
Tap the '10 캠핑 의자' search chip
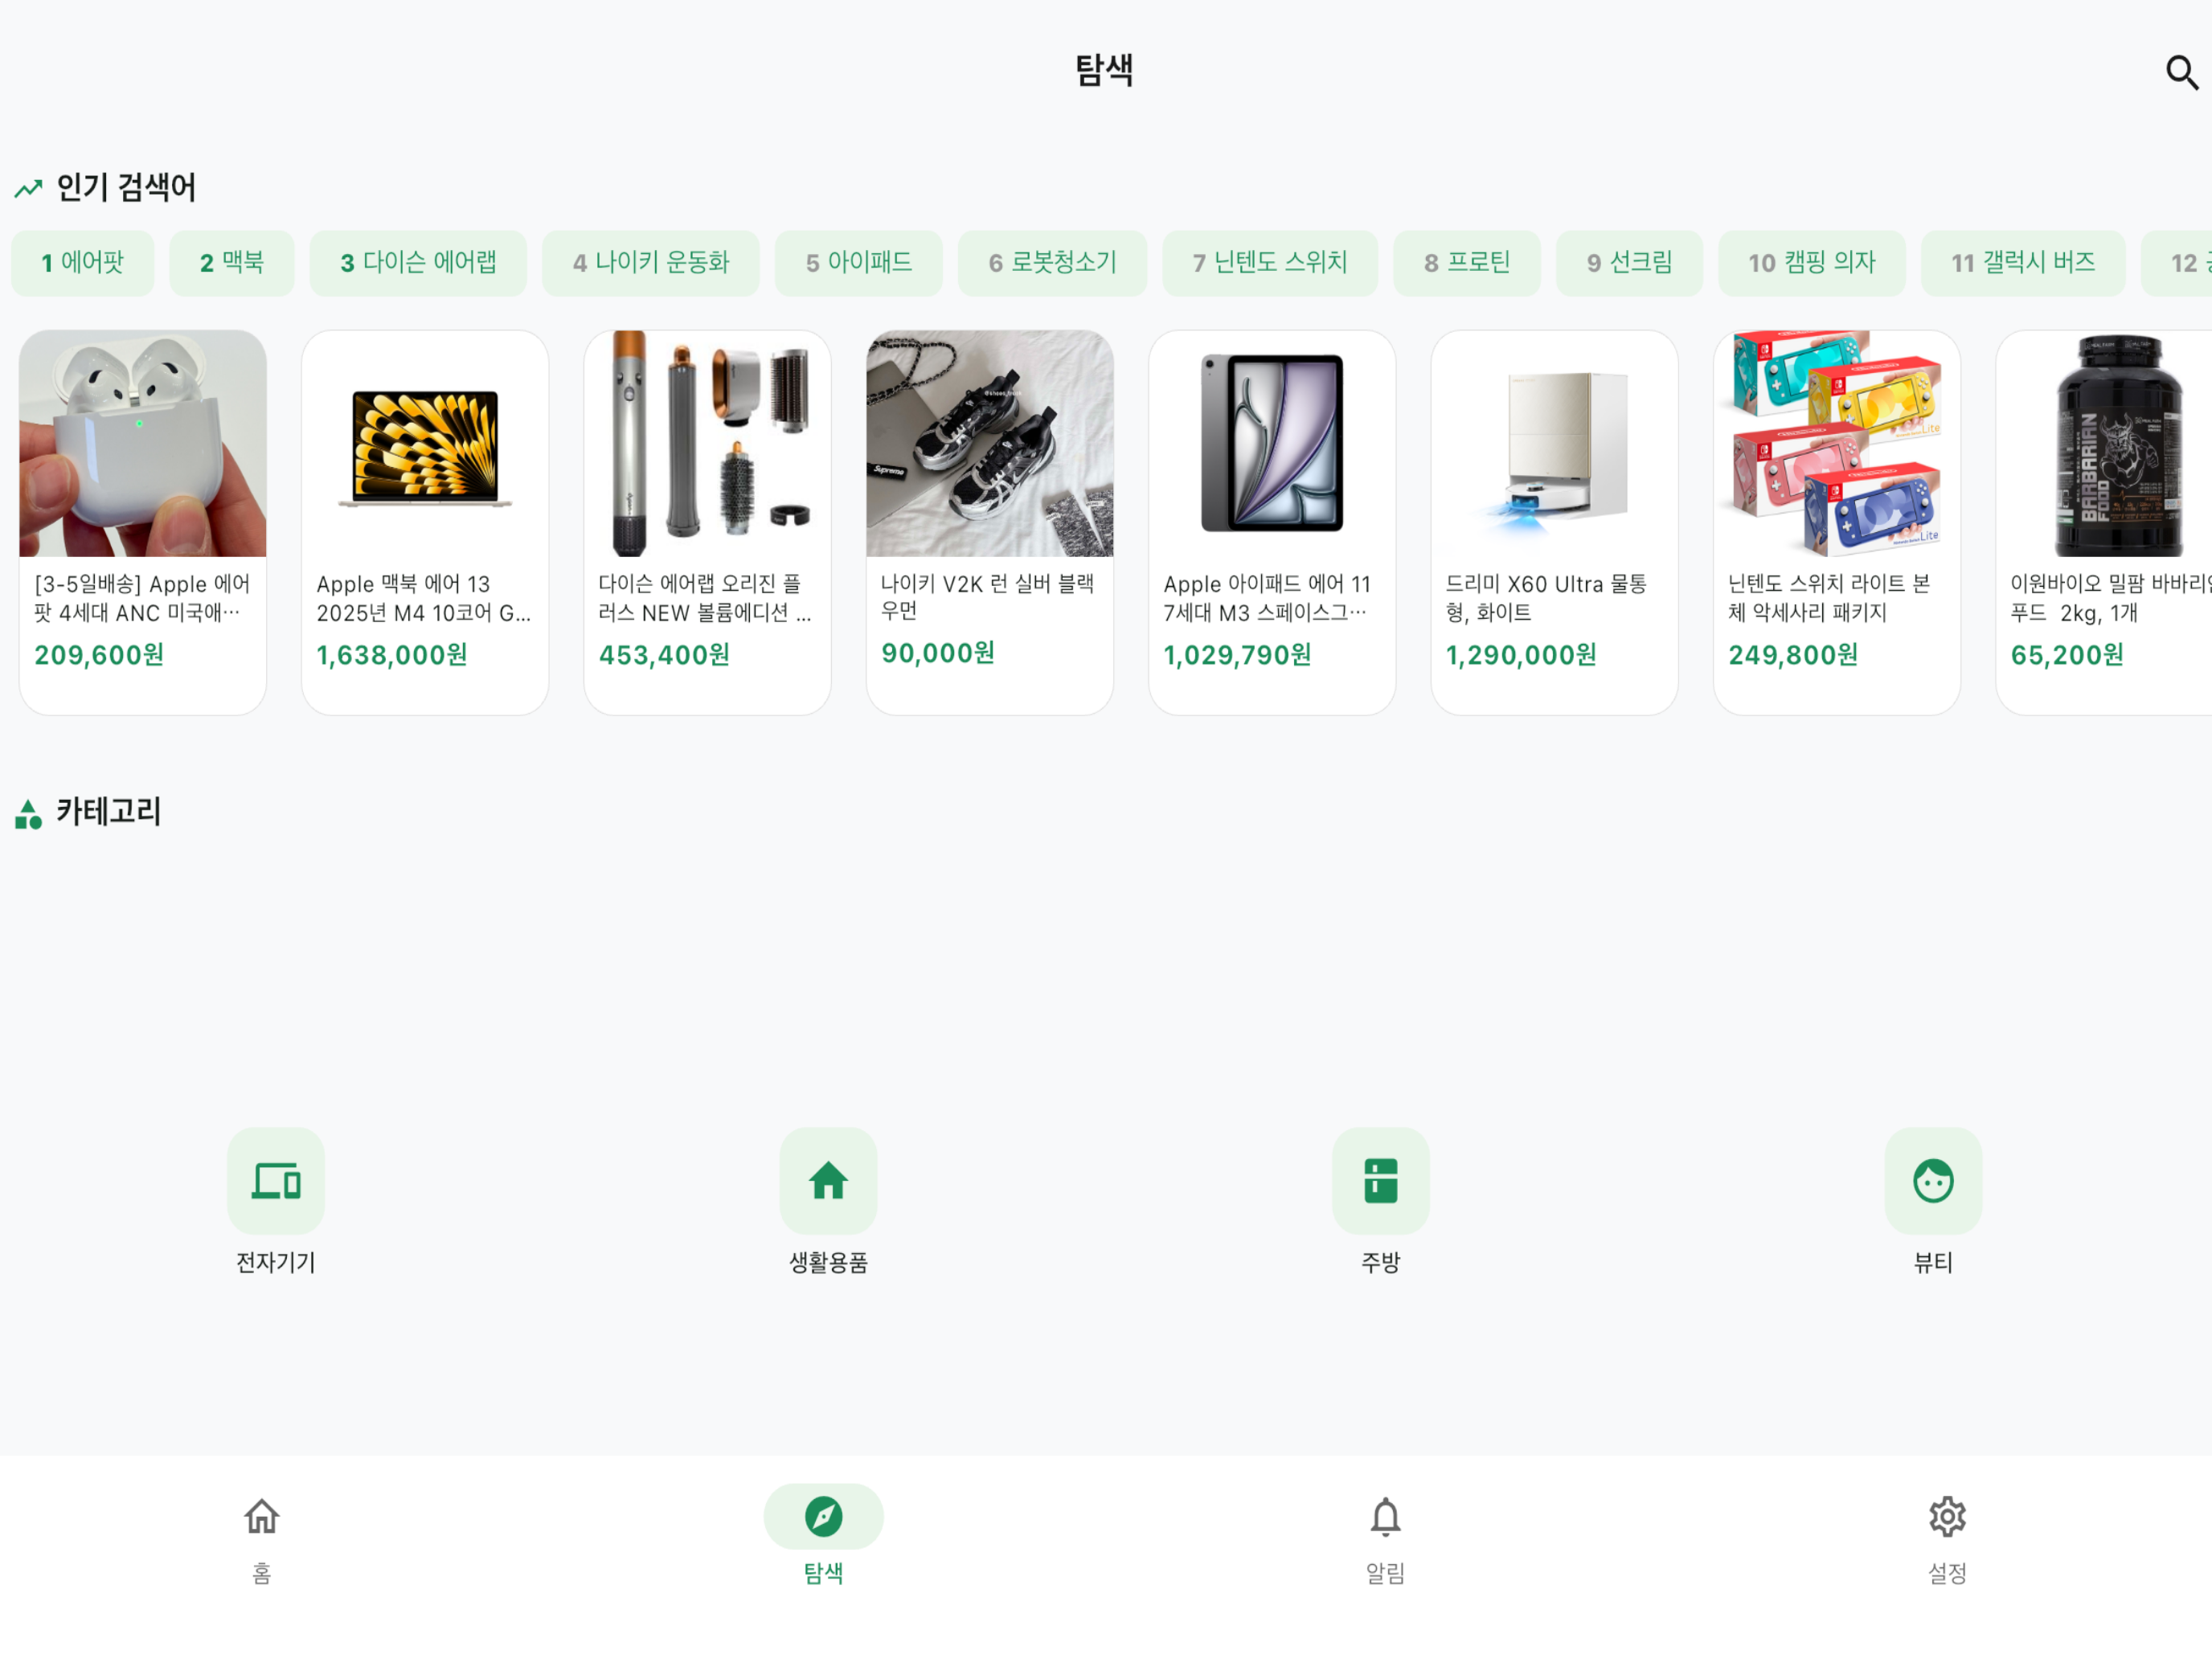1812,263
